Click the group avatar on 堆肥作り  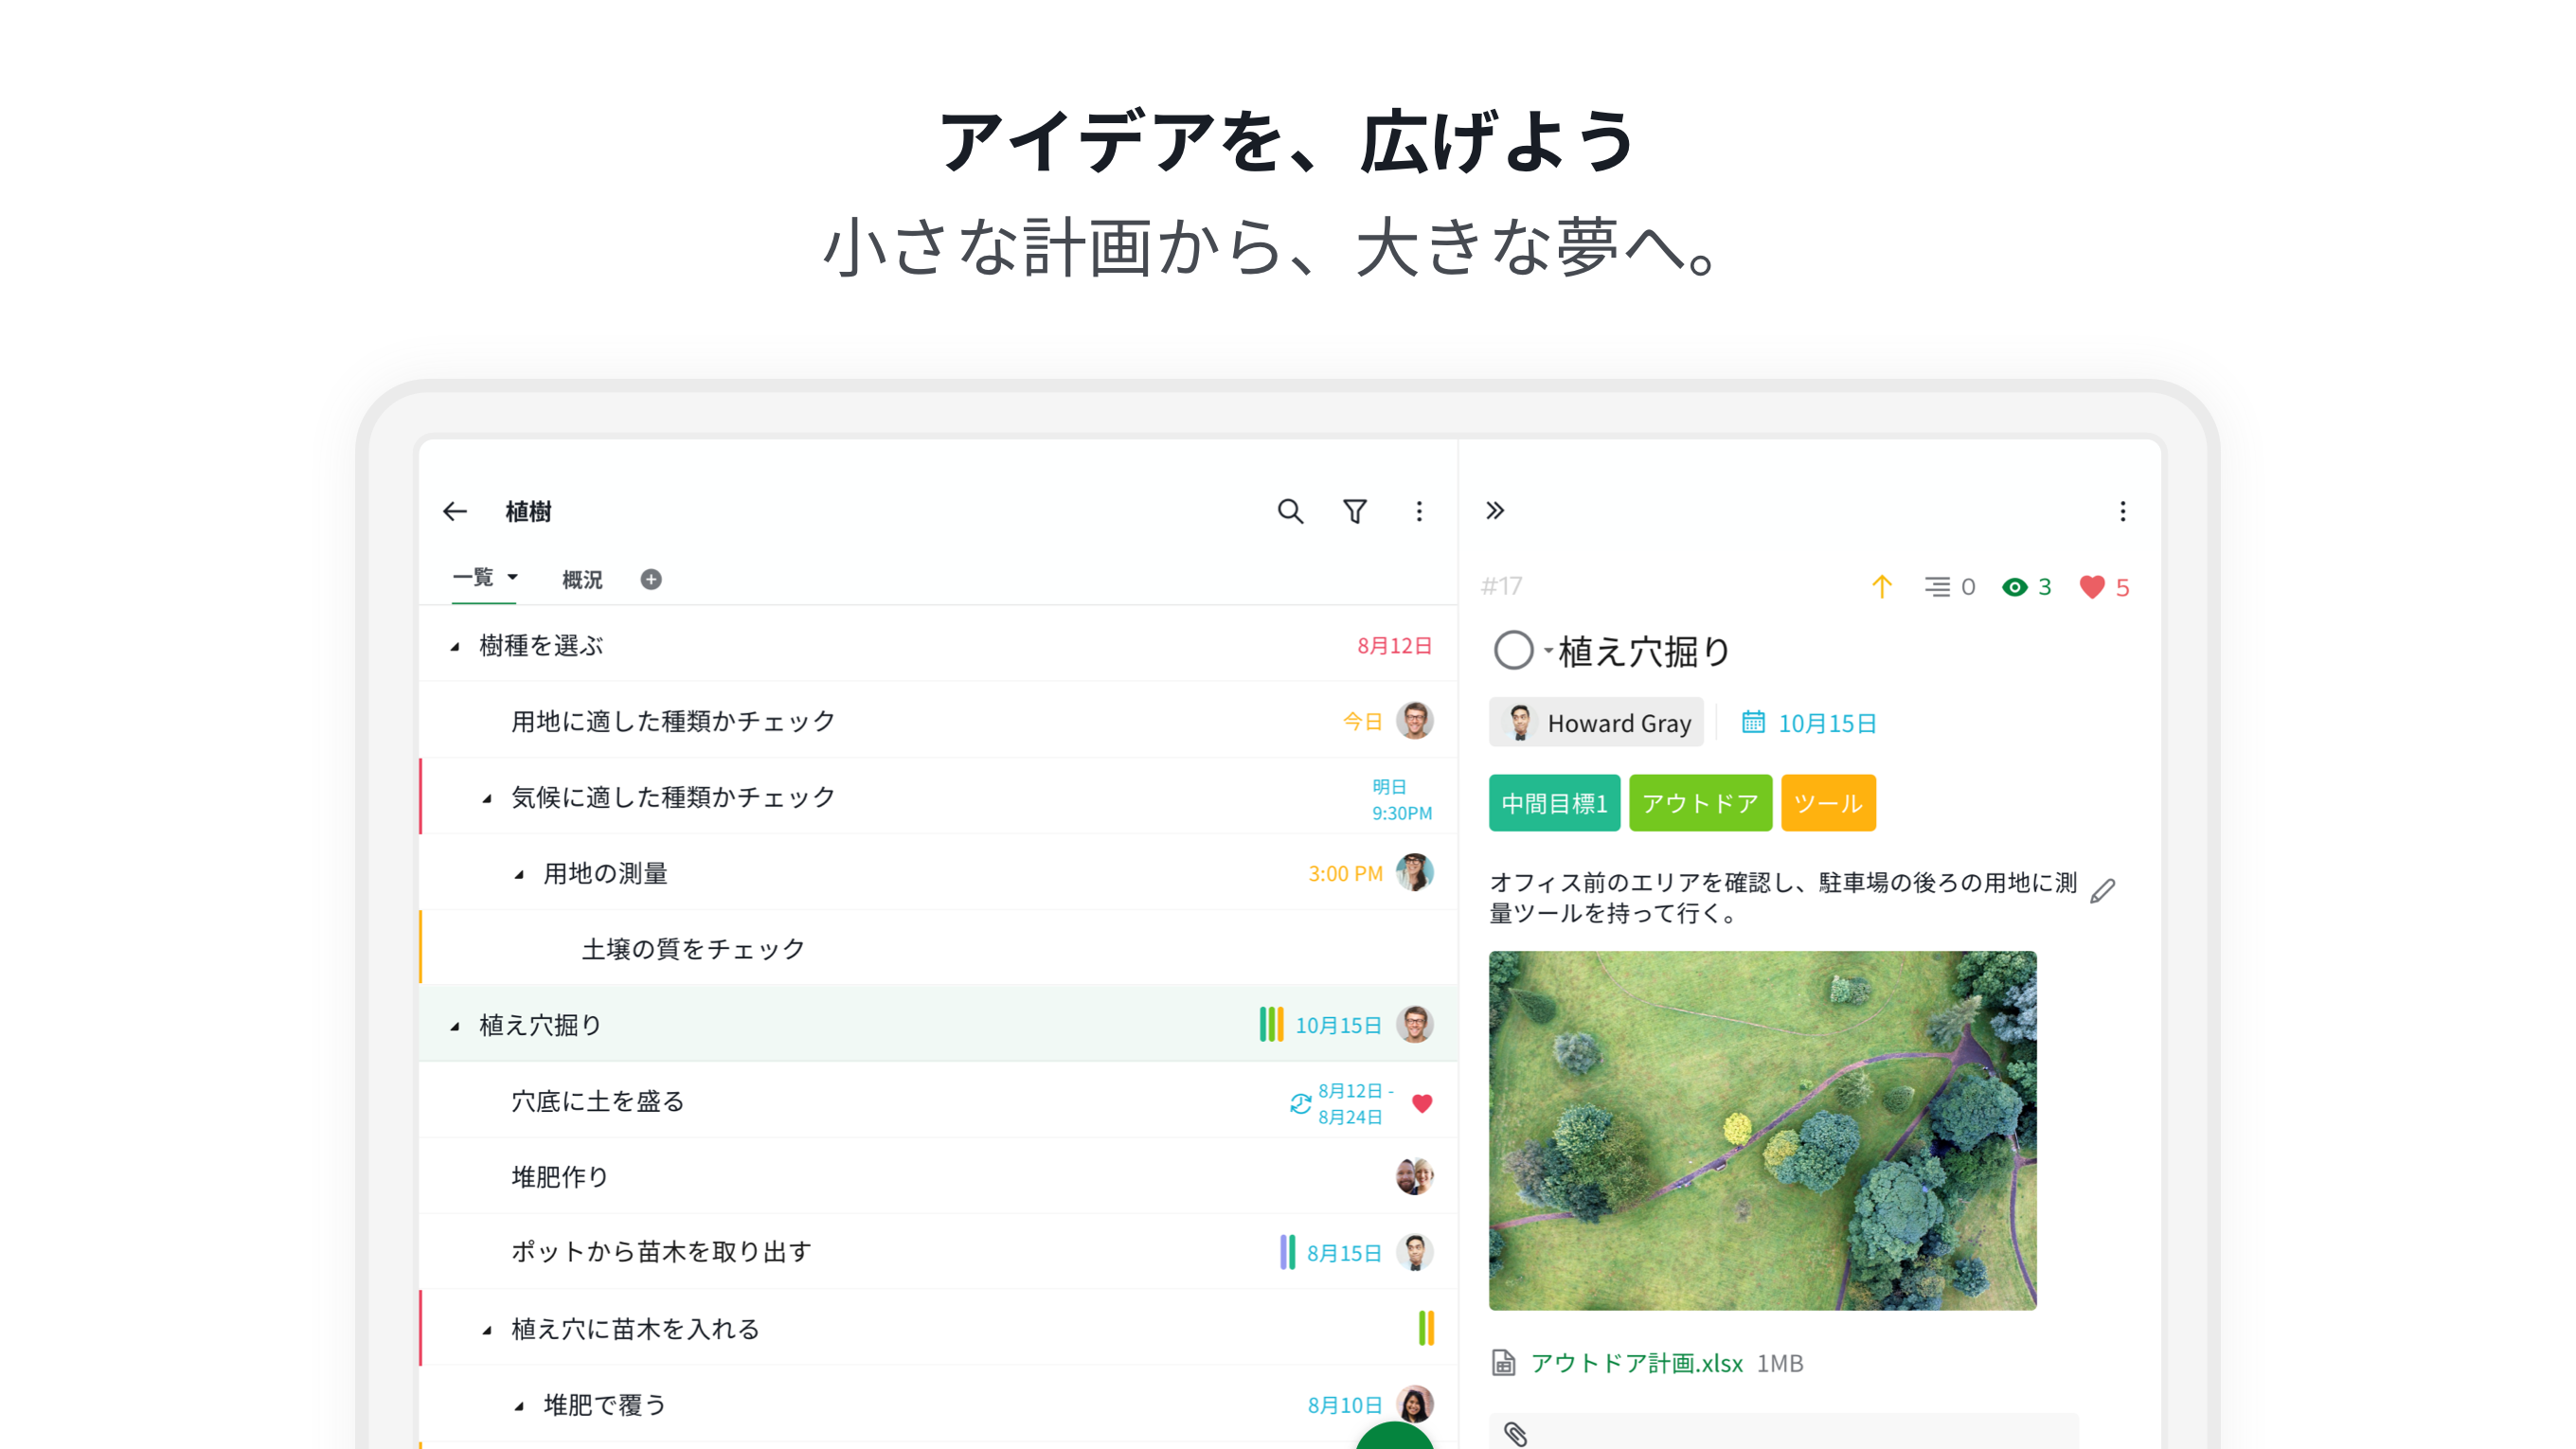click(x=1414, y=1176)
